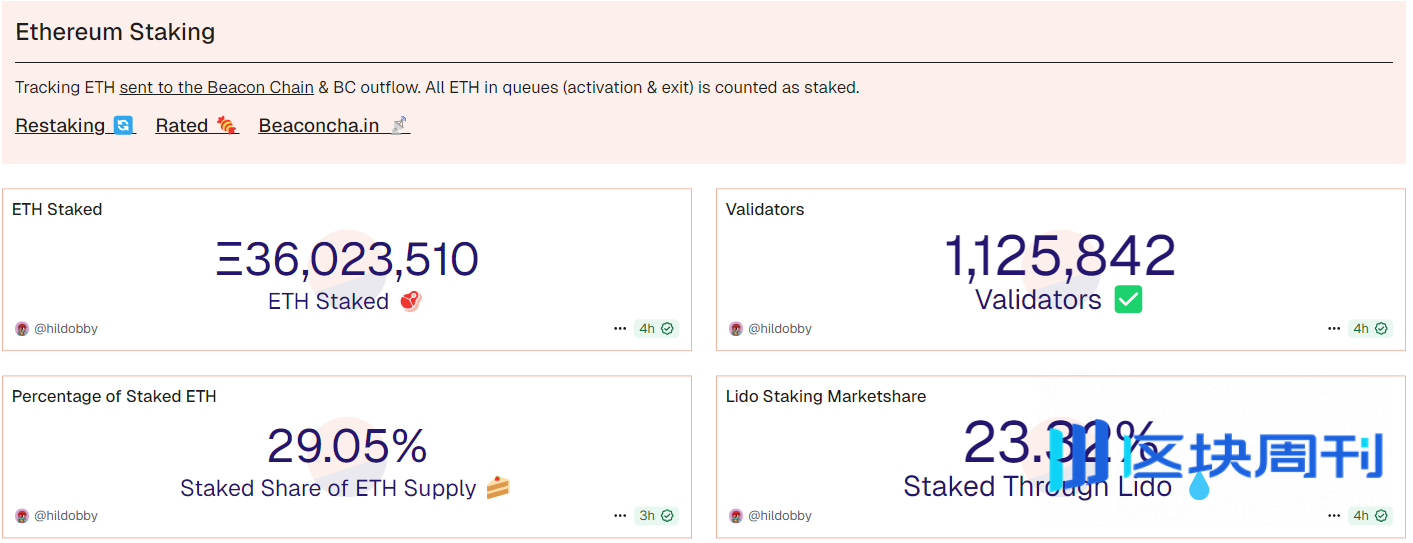This screenshot has width=1413, height=543.
Task: Click hildobby avatar on Lido Staking Marketshare card
Action: pos(736,515)
